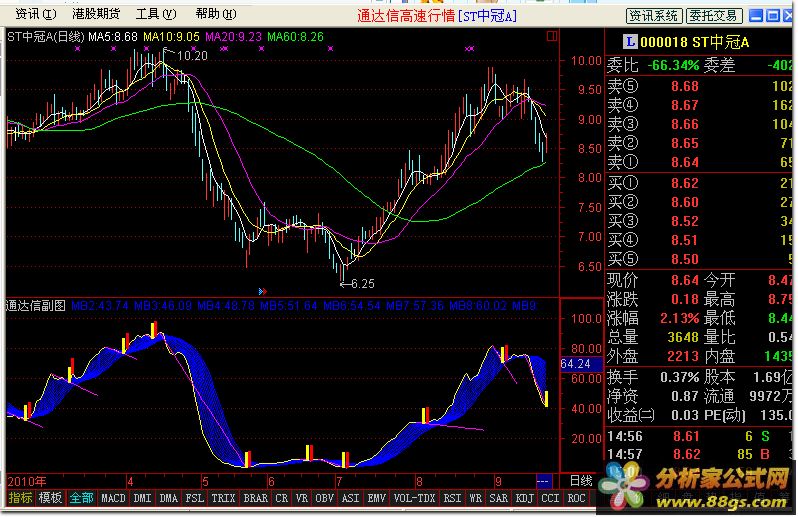The image size is (798, 517).
Task: Switch sub-chart to FSL indicator
Action: pos(194,498)
